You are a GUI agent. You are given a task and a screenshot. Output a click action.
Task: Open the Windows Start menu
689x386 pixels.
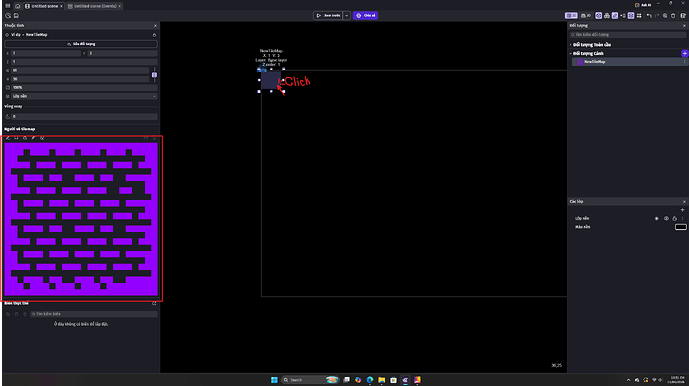pyautogui.click(x=274, y=380)
